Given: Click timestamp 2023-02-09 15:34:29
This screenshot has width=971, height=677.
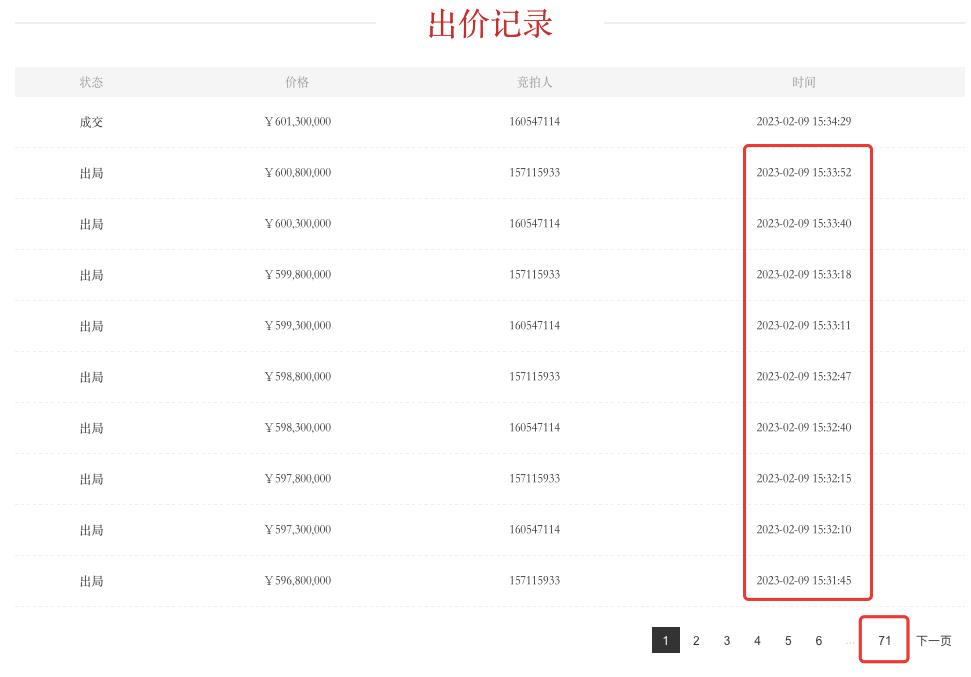Looking at the screenshot, I should [803, 121].
